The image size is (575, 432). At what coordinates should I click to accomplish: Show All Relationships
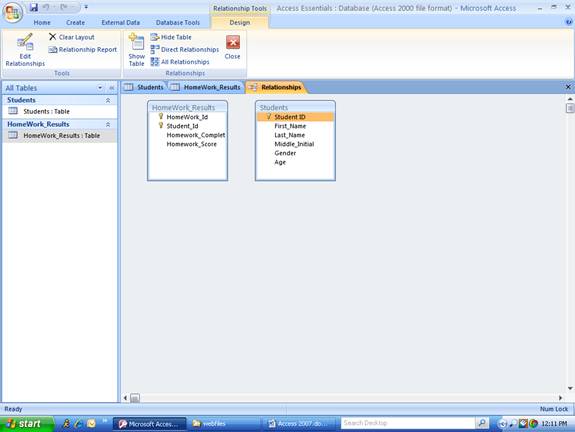[x=180, y=62]
